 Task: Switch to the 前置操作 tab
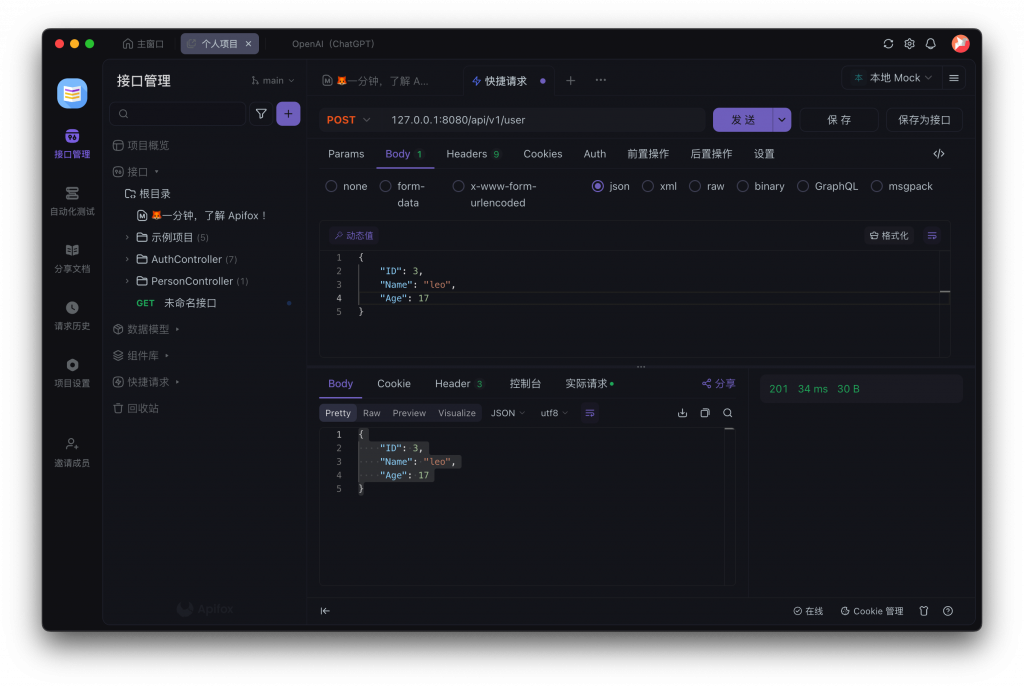point(648,154)
